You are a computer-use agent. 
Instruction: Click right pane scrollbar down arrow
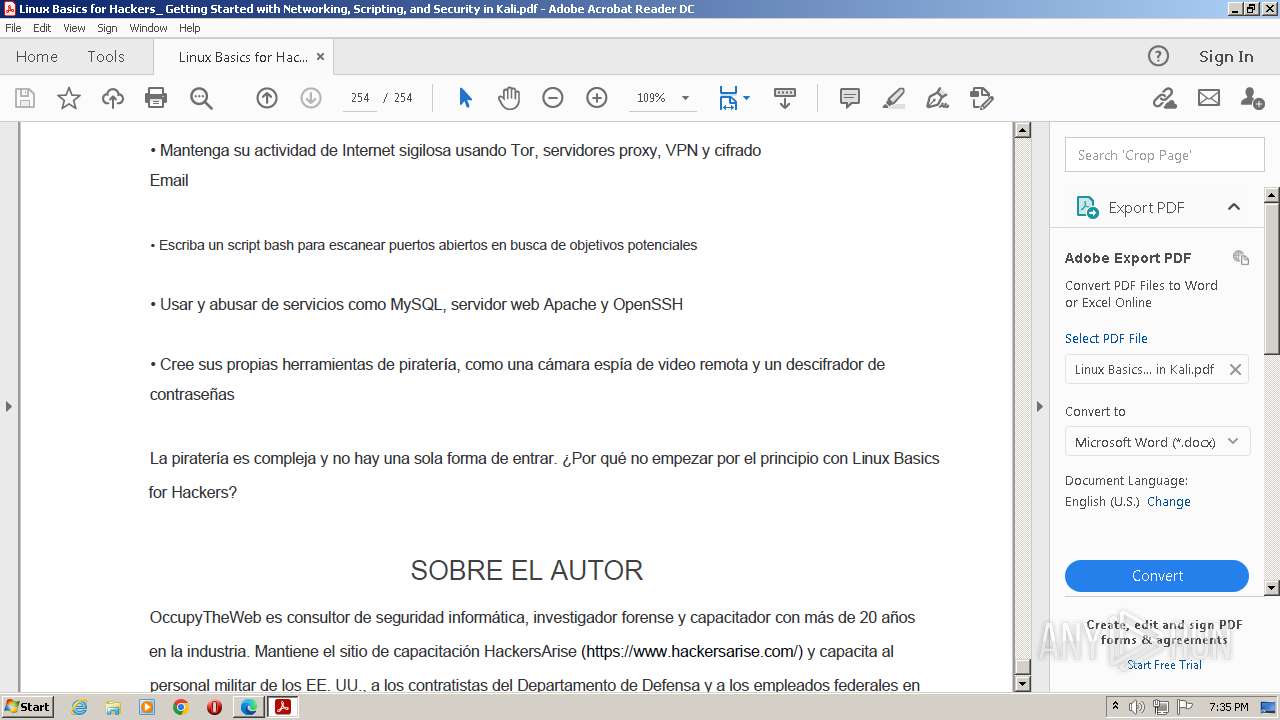click(1272, 588)
